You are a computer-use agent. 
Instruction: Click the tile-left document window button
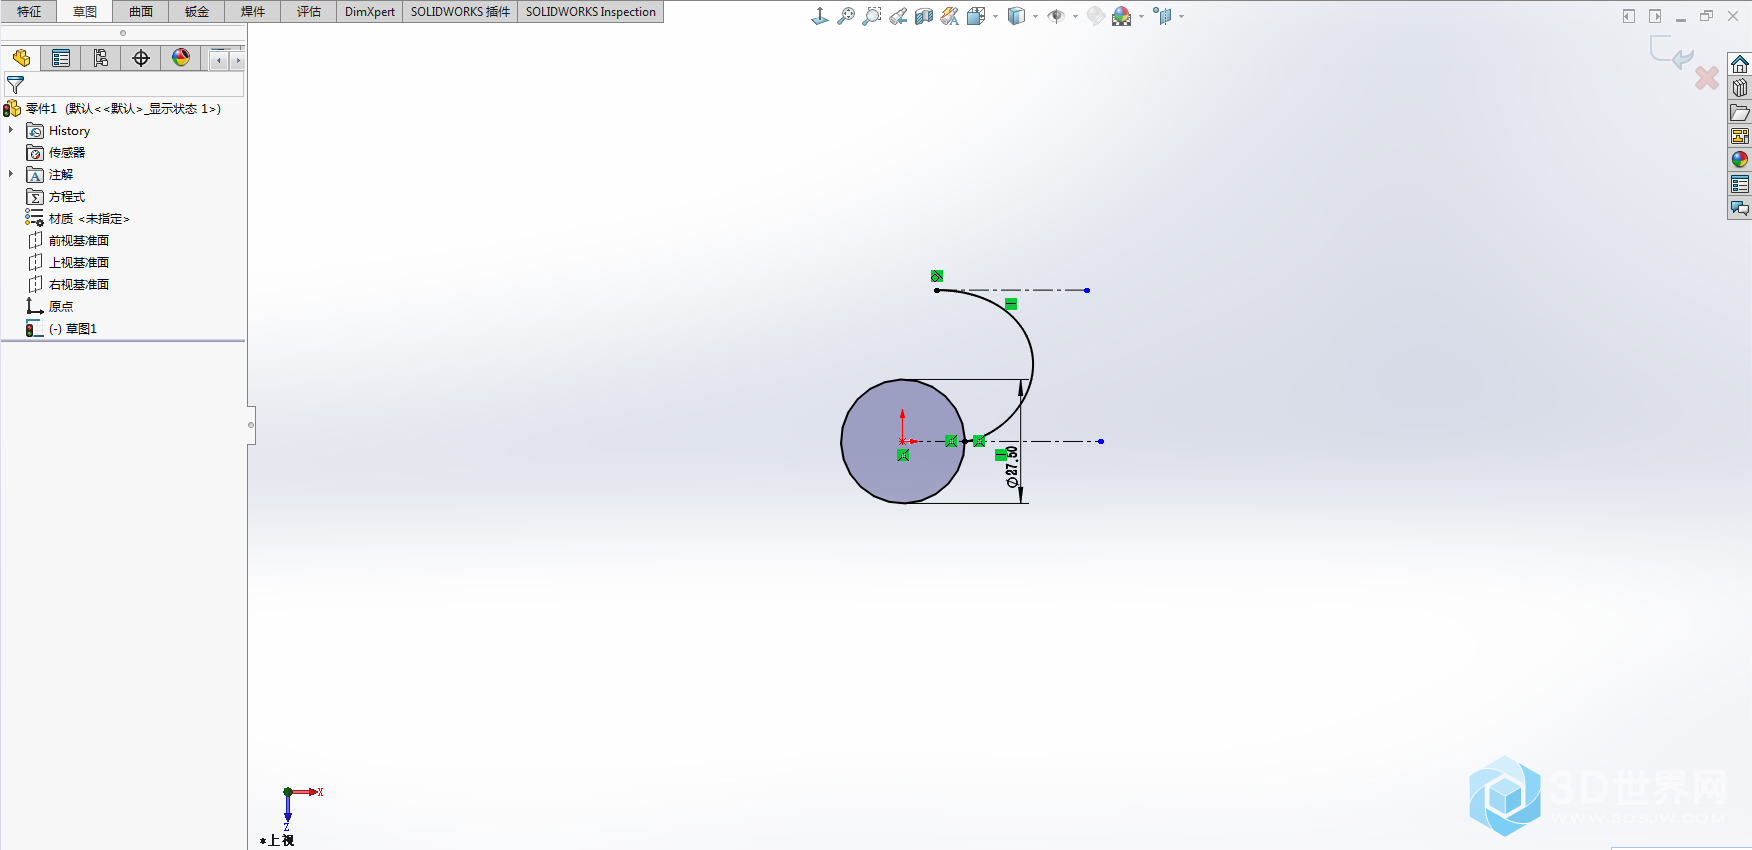1629,16
